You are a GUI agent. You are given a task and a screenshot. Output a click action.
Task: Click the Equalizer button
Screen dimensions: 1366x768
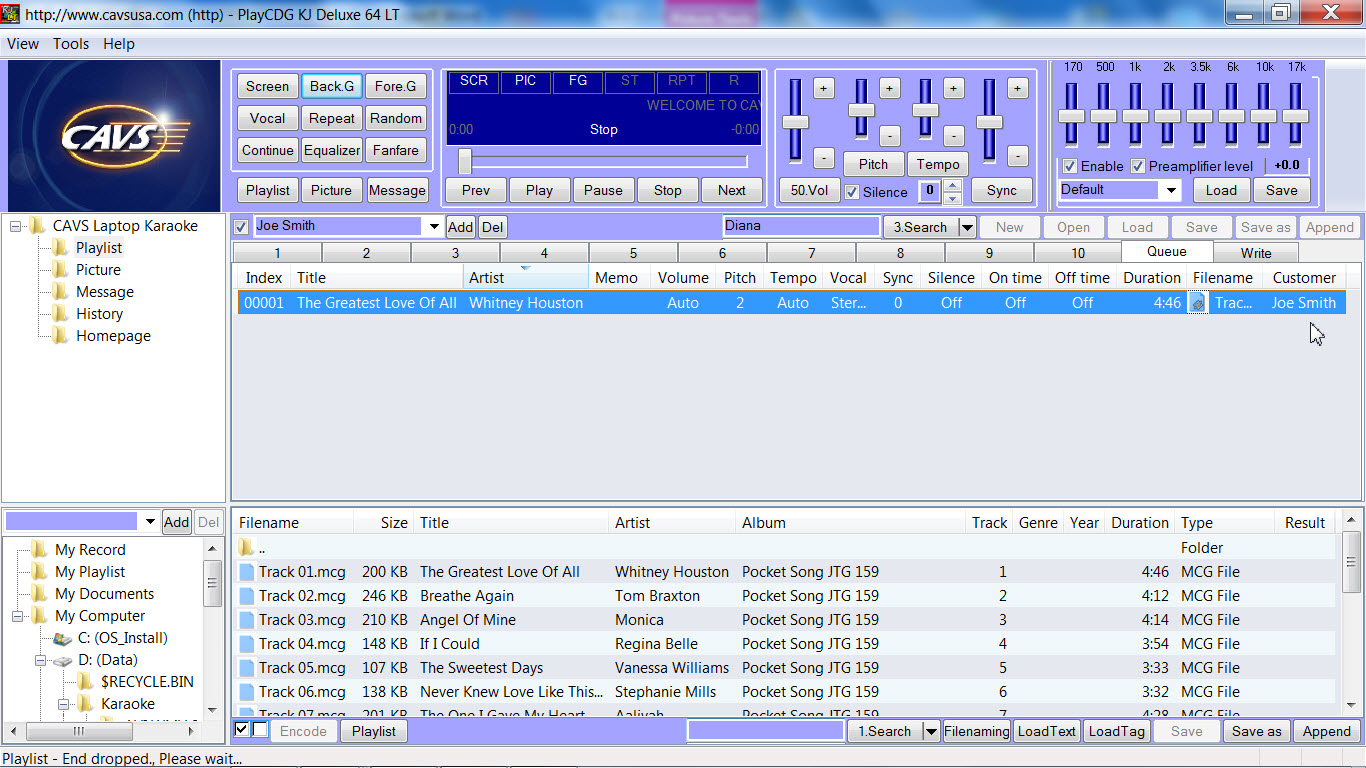coord(332,150)
